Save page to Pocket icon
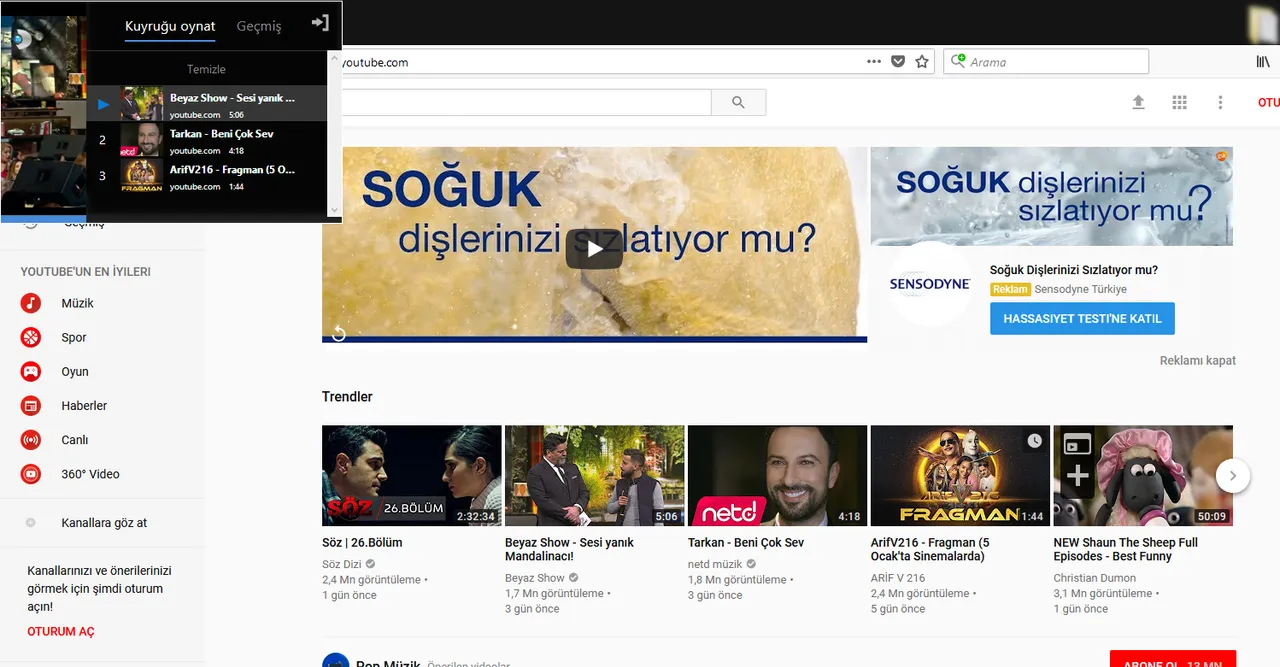This screenshot has width=1280, height=667. (898, 62)
